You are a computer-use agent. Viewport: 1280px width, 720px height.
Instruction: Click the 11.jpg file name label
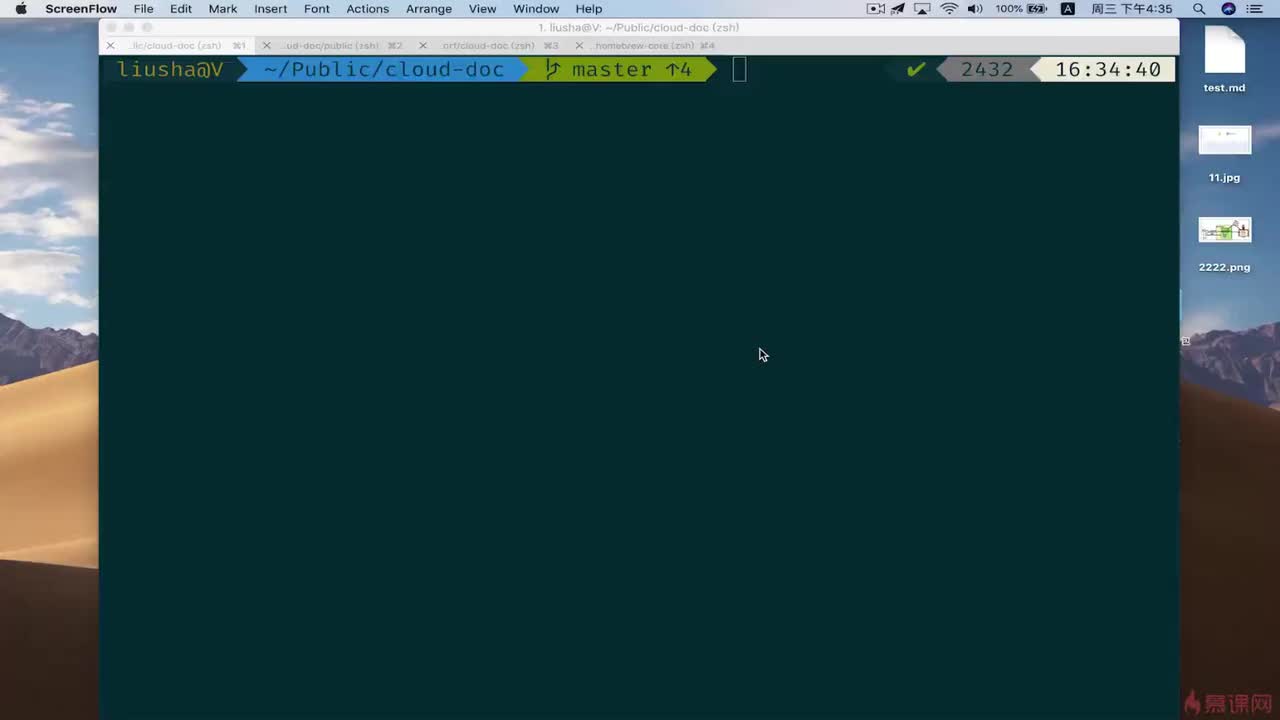coord(1224,178)
